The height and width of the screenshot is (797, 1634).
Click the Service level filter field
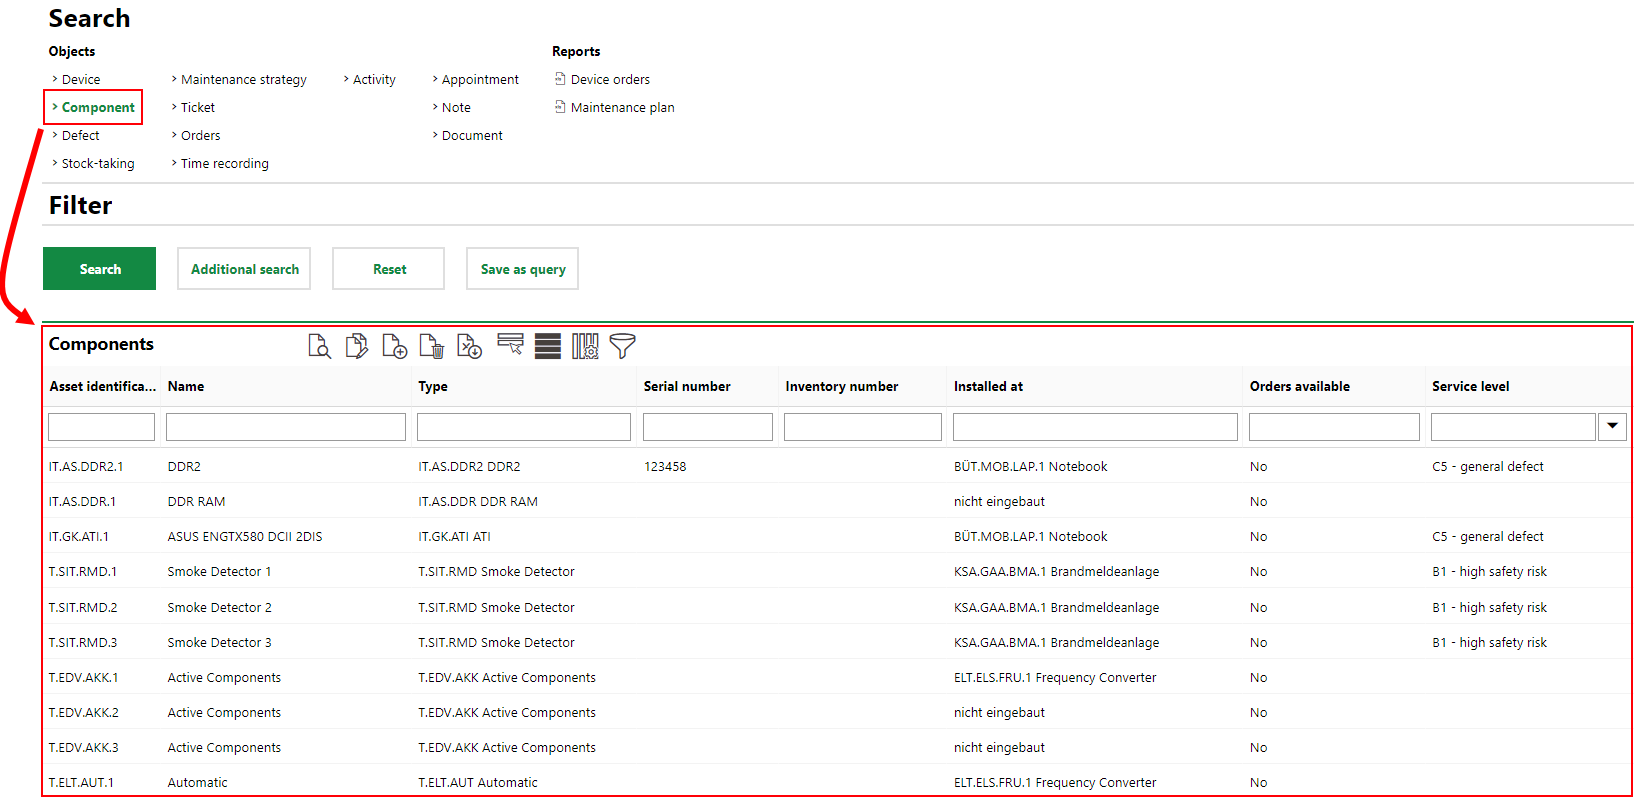[1513, 427]
